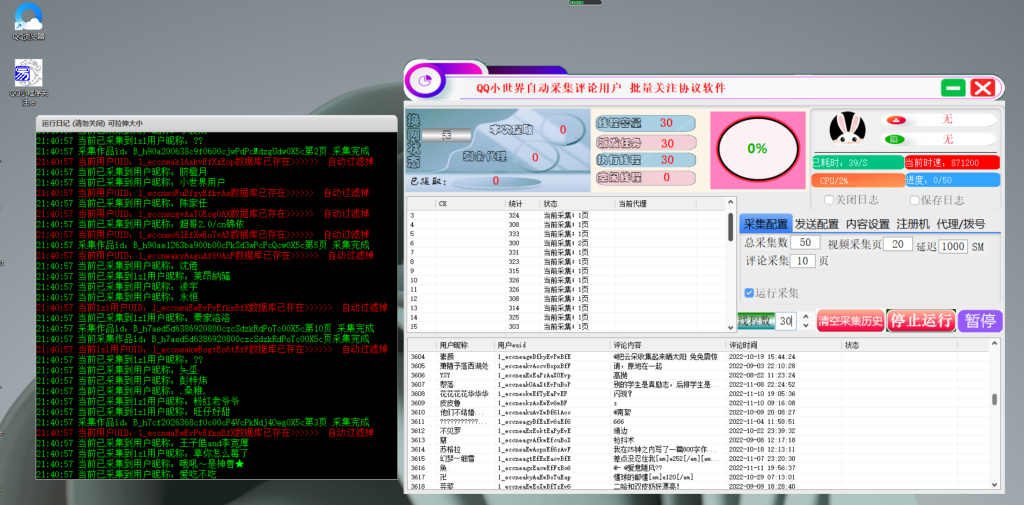Open the QQ Browser desktop shortcut
This screenshot has height=505, width=1024.
coord(28,20)
